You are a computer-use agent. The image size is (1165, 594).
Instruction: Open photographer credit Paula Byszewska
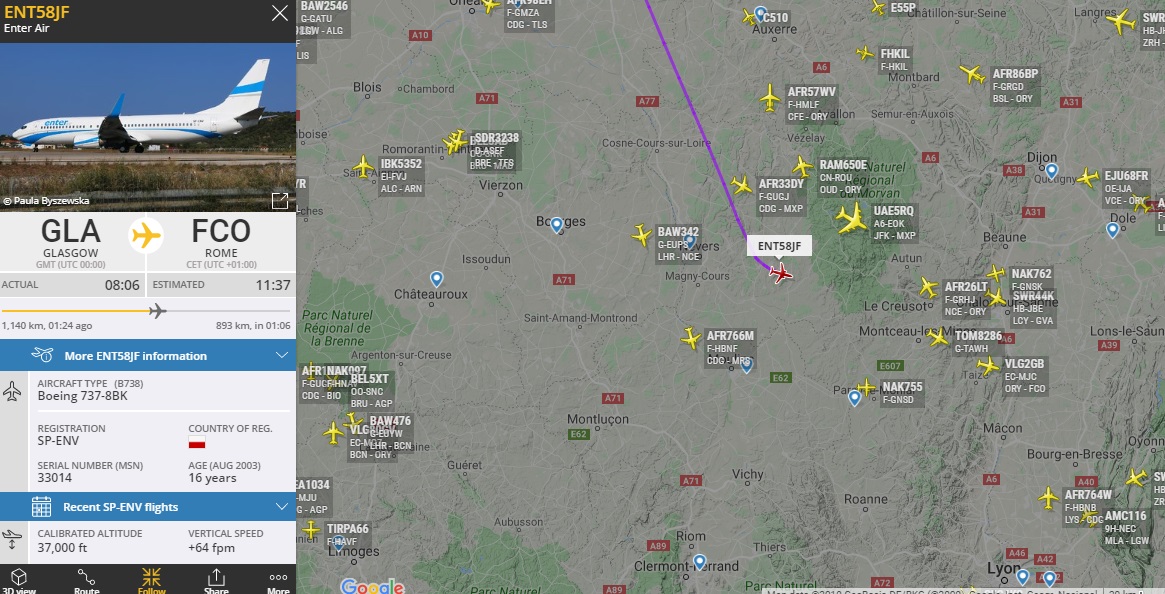tap(46, 201)
